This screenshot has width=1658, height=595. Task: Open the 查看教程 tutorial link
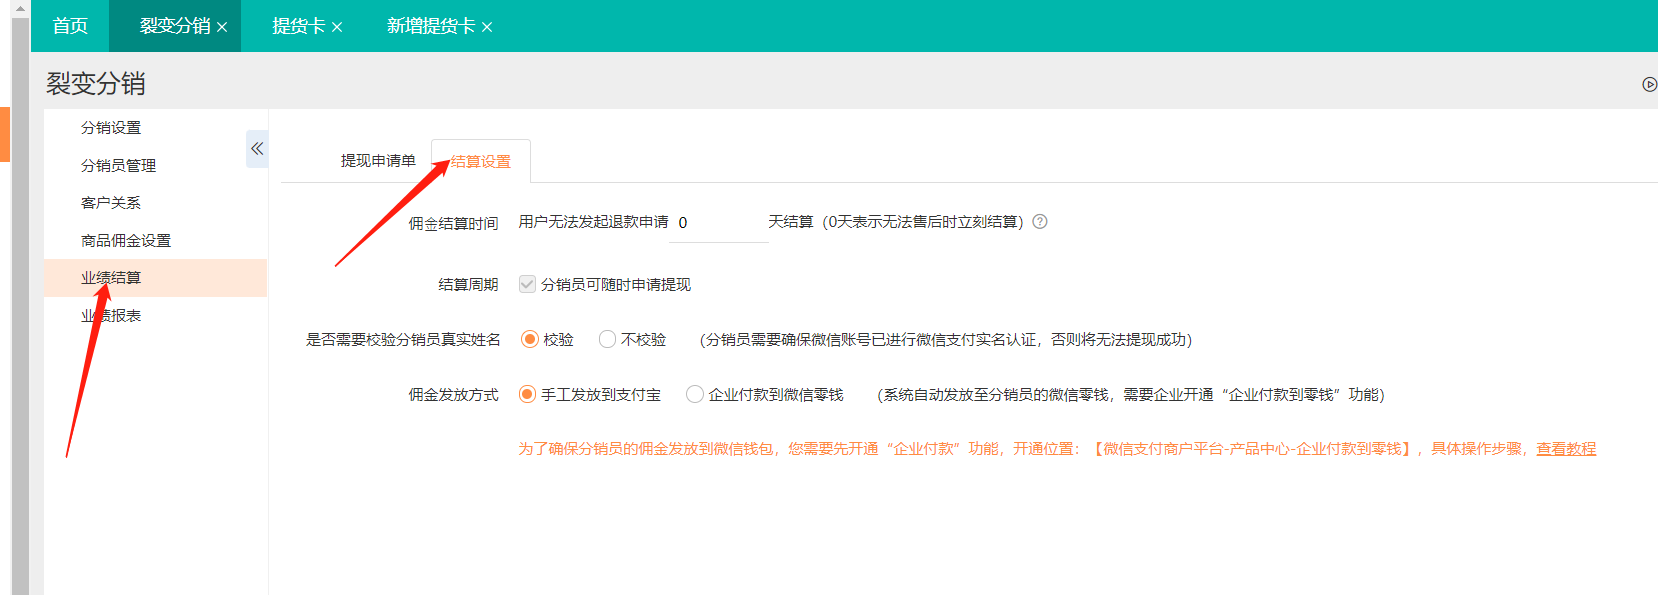1566,449
